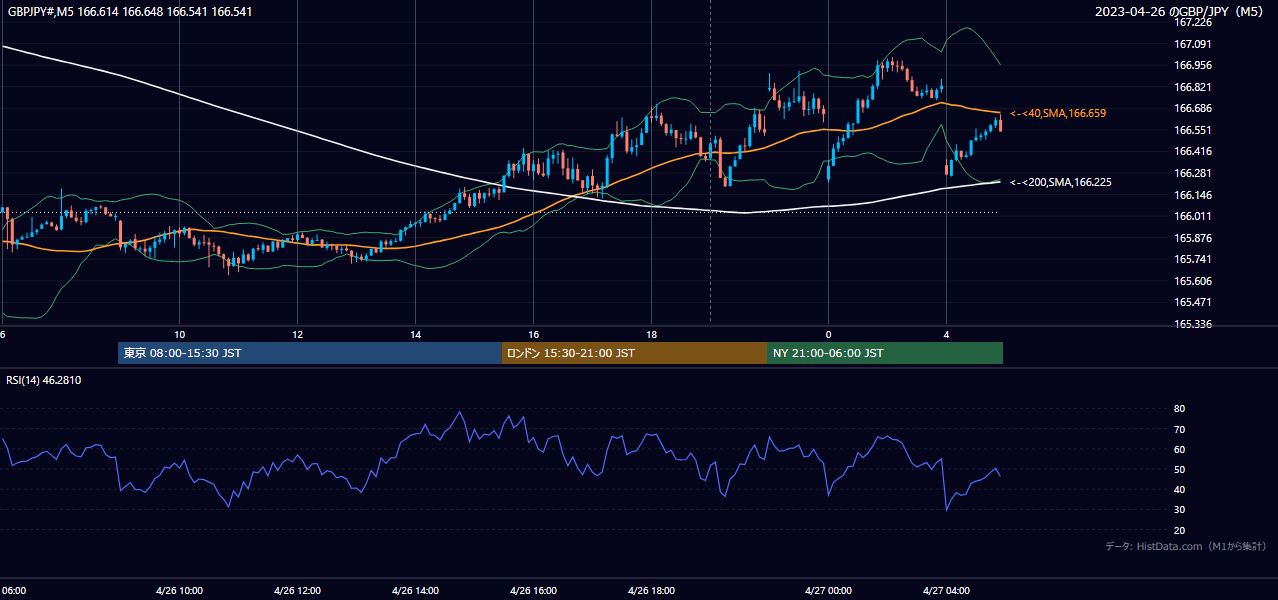The image size is (1278, 600).
Task: Click the NY 21:00-06:00 JST session bar
Action: tap(885, 353)
